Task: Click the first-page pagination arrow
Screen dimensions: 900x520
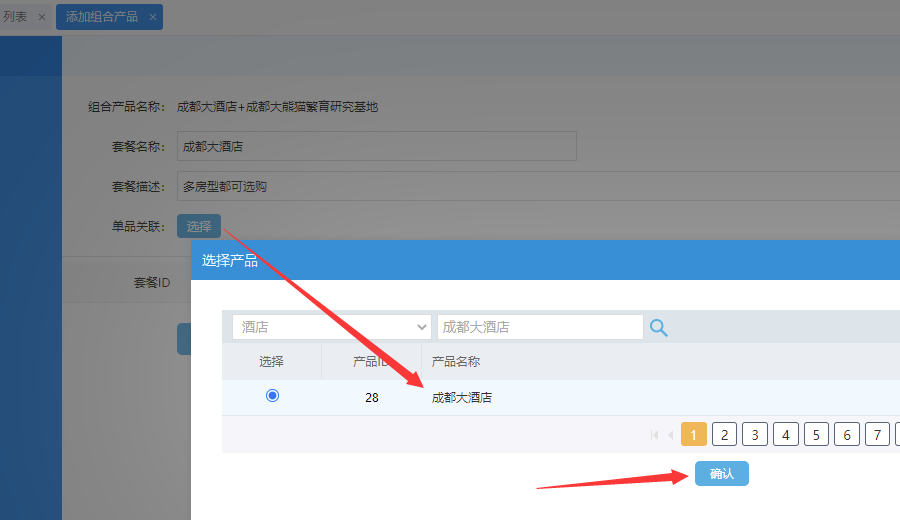Action: click(x=655, y=435)
